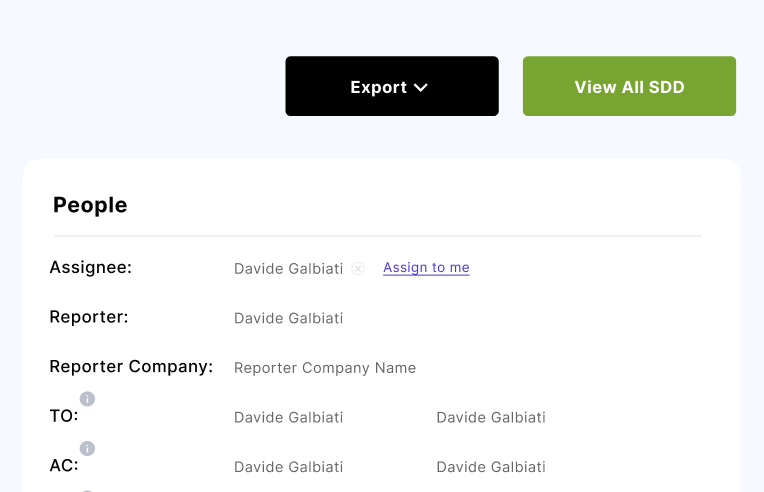Click the info icon next to TO
This screenshot has width=764, height=492.
click(87, 399)
